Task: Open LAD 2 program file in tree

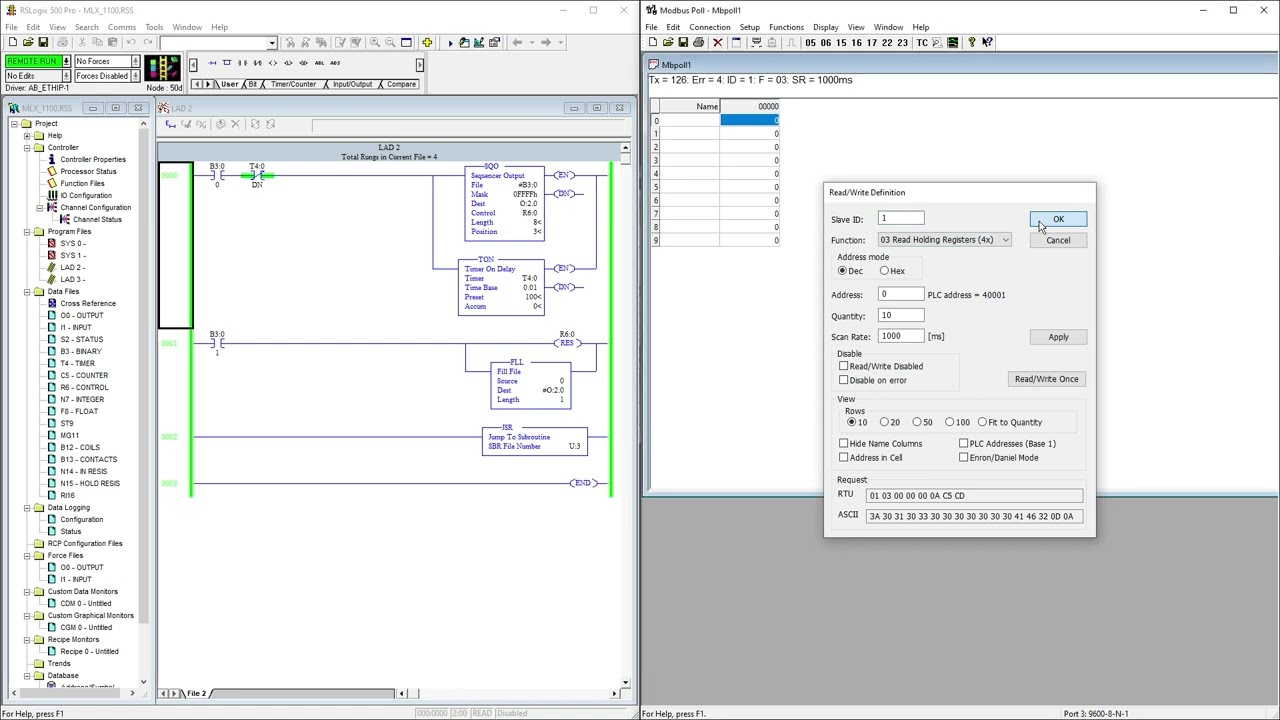Action: pyautogui.click(x=72, y=267)
